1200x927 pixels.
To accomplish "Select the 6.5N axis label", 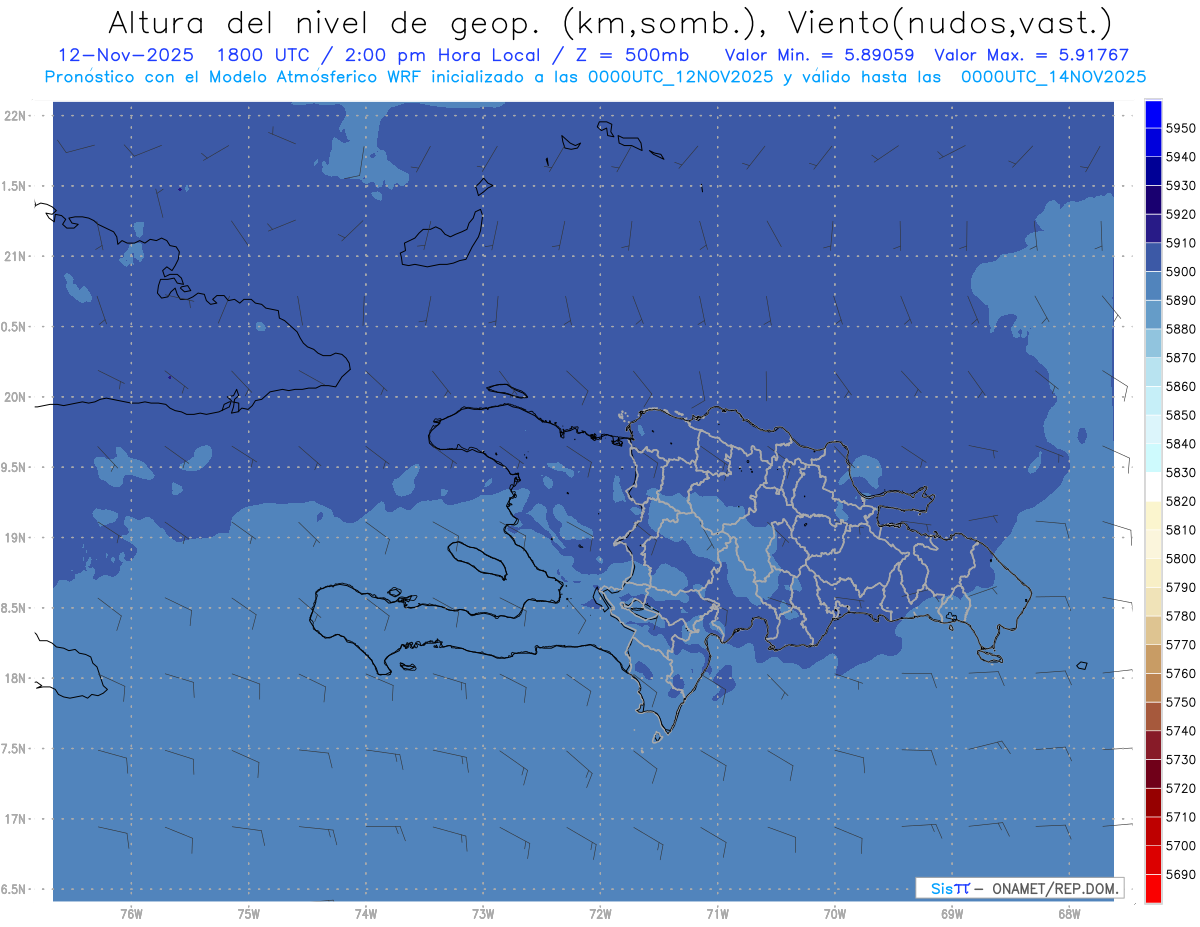I will (15, 889).
